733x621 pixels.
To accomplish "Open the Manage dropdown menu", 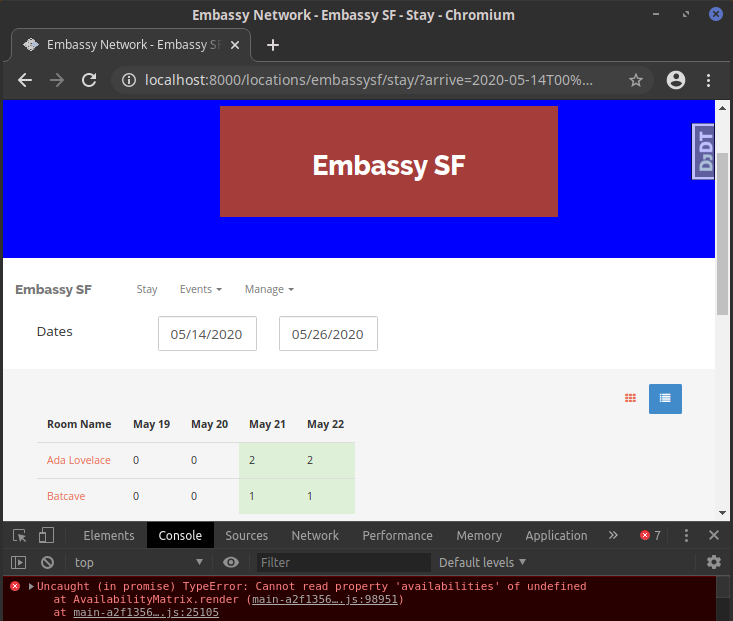I will (x=269, y=289).
